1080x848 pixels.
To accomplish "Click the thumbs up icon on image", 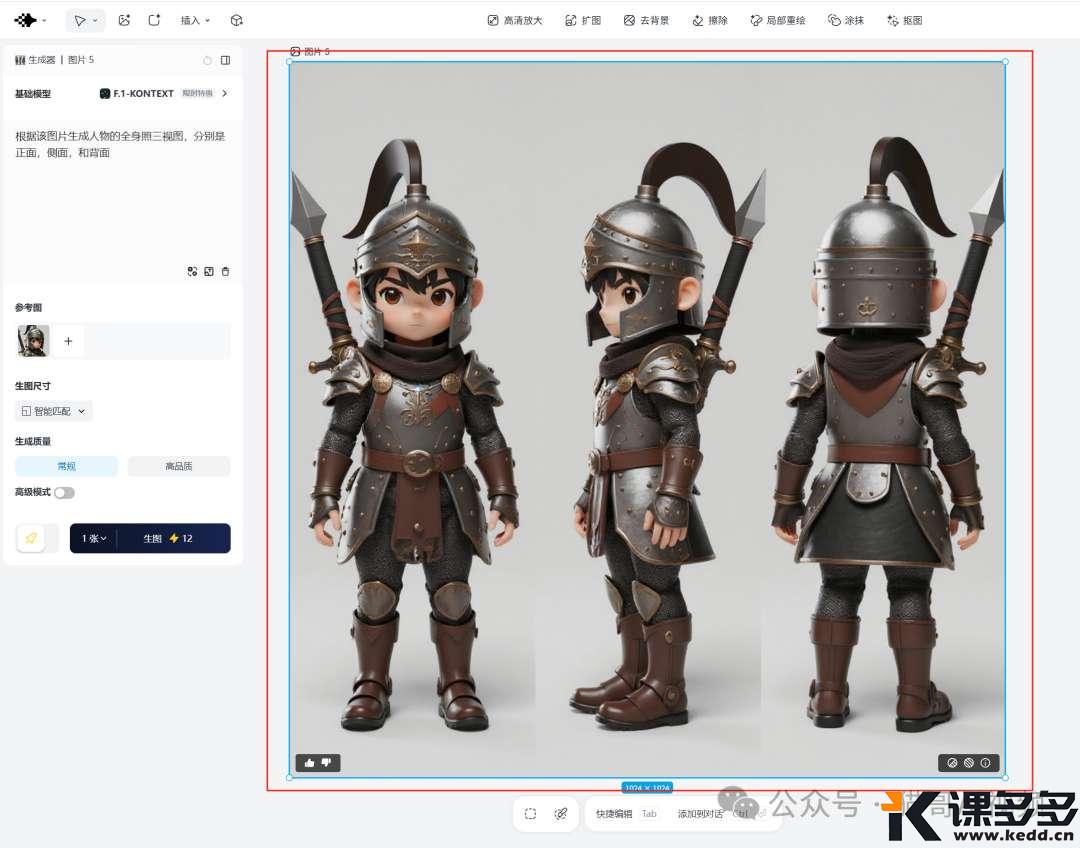I will pyautogui.click(x=309, y=763).
